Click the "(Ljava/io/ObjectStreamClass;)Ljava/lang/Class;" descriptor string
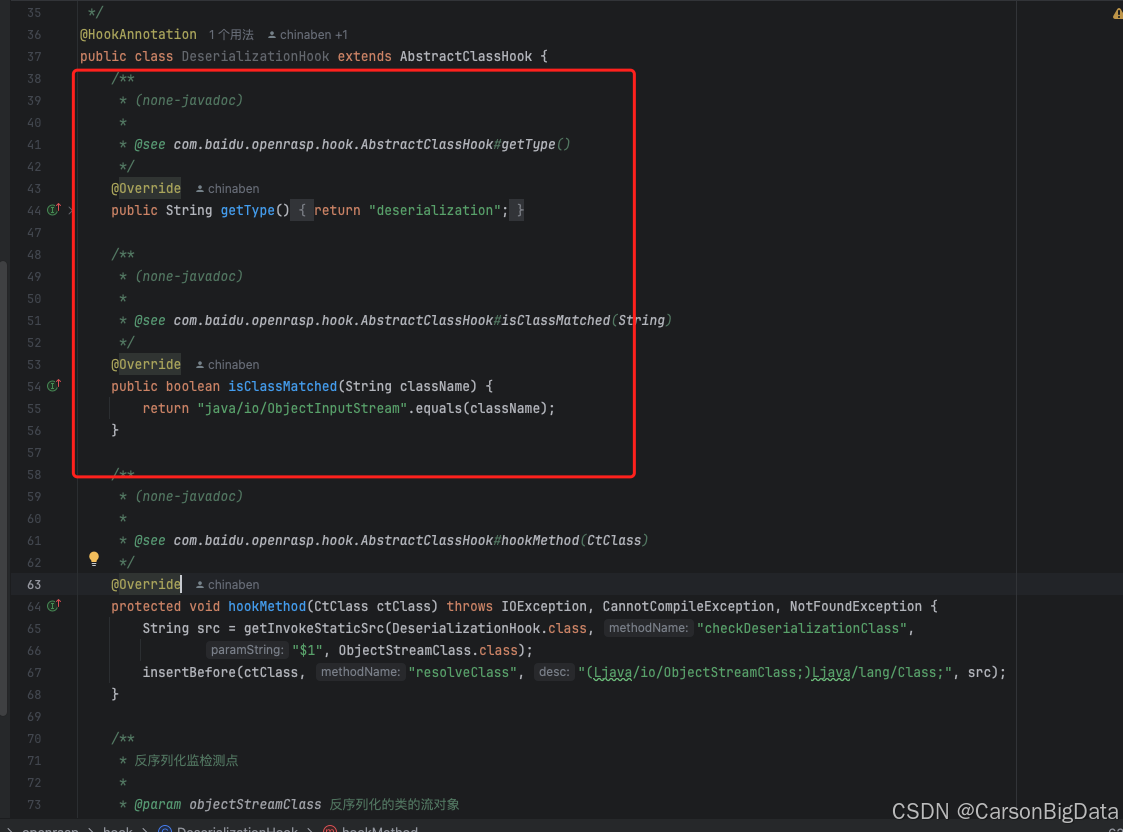 765,672
